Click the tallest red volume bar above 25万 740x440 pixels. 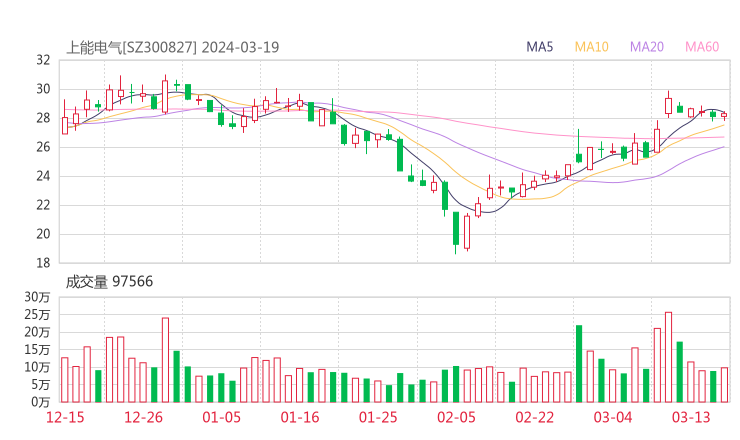pos(668,357)
